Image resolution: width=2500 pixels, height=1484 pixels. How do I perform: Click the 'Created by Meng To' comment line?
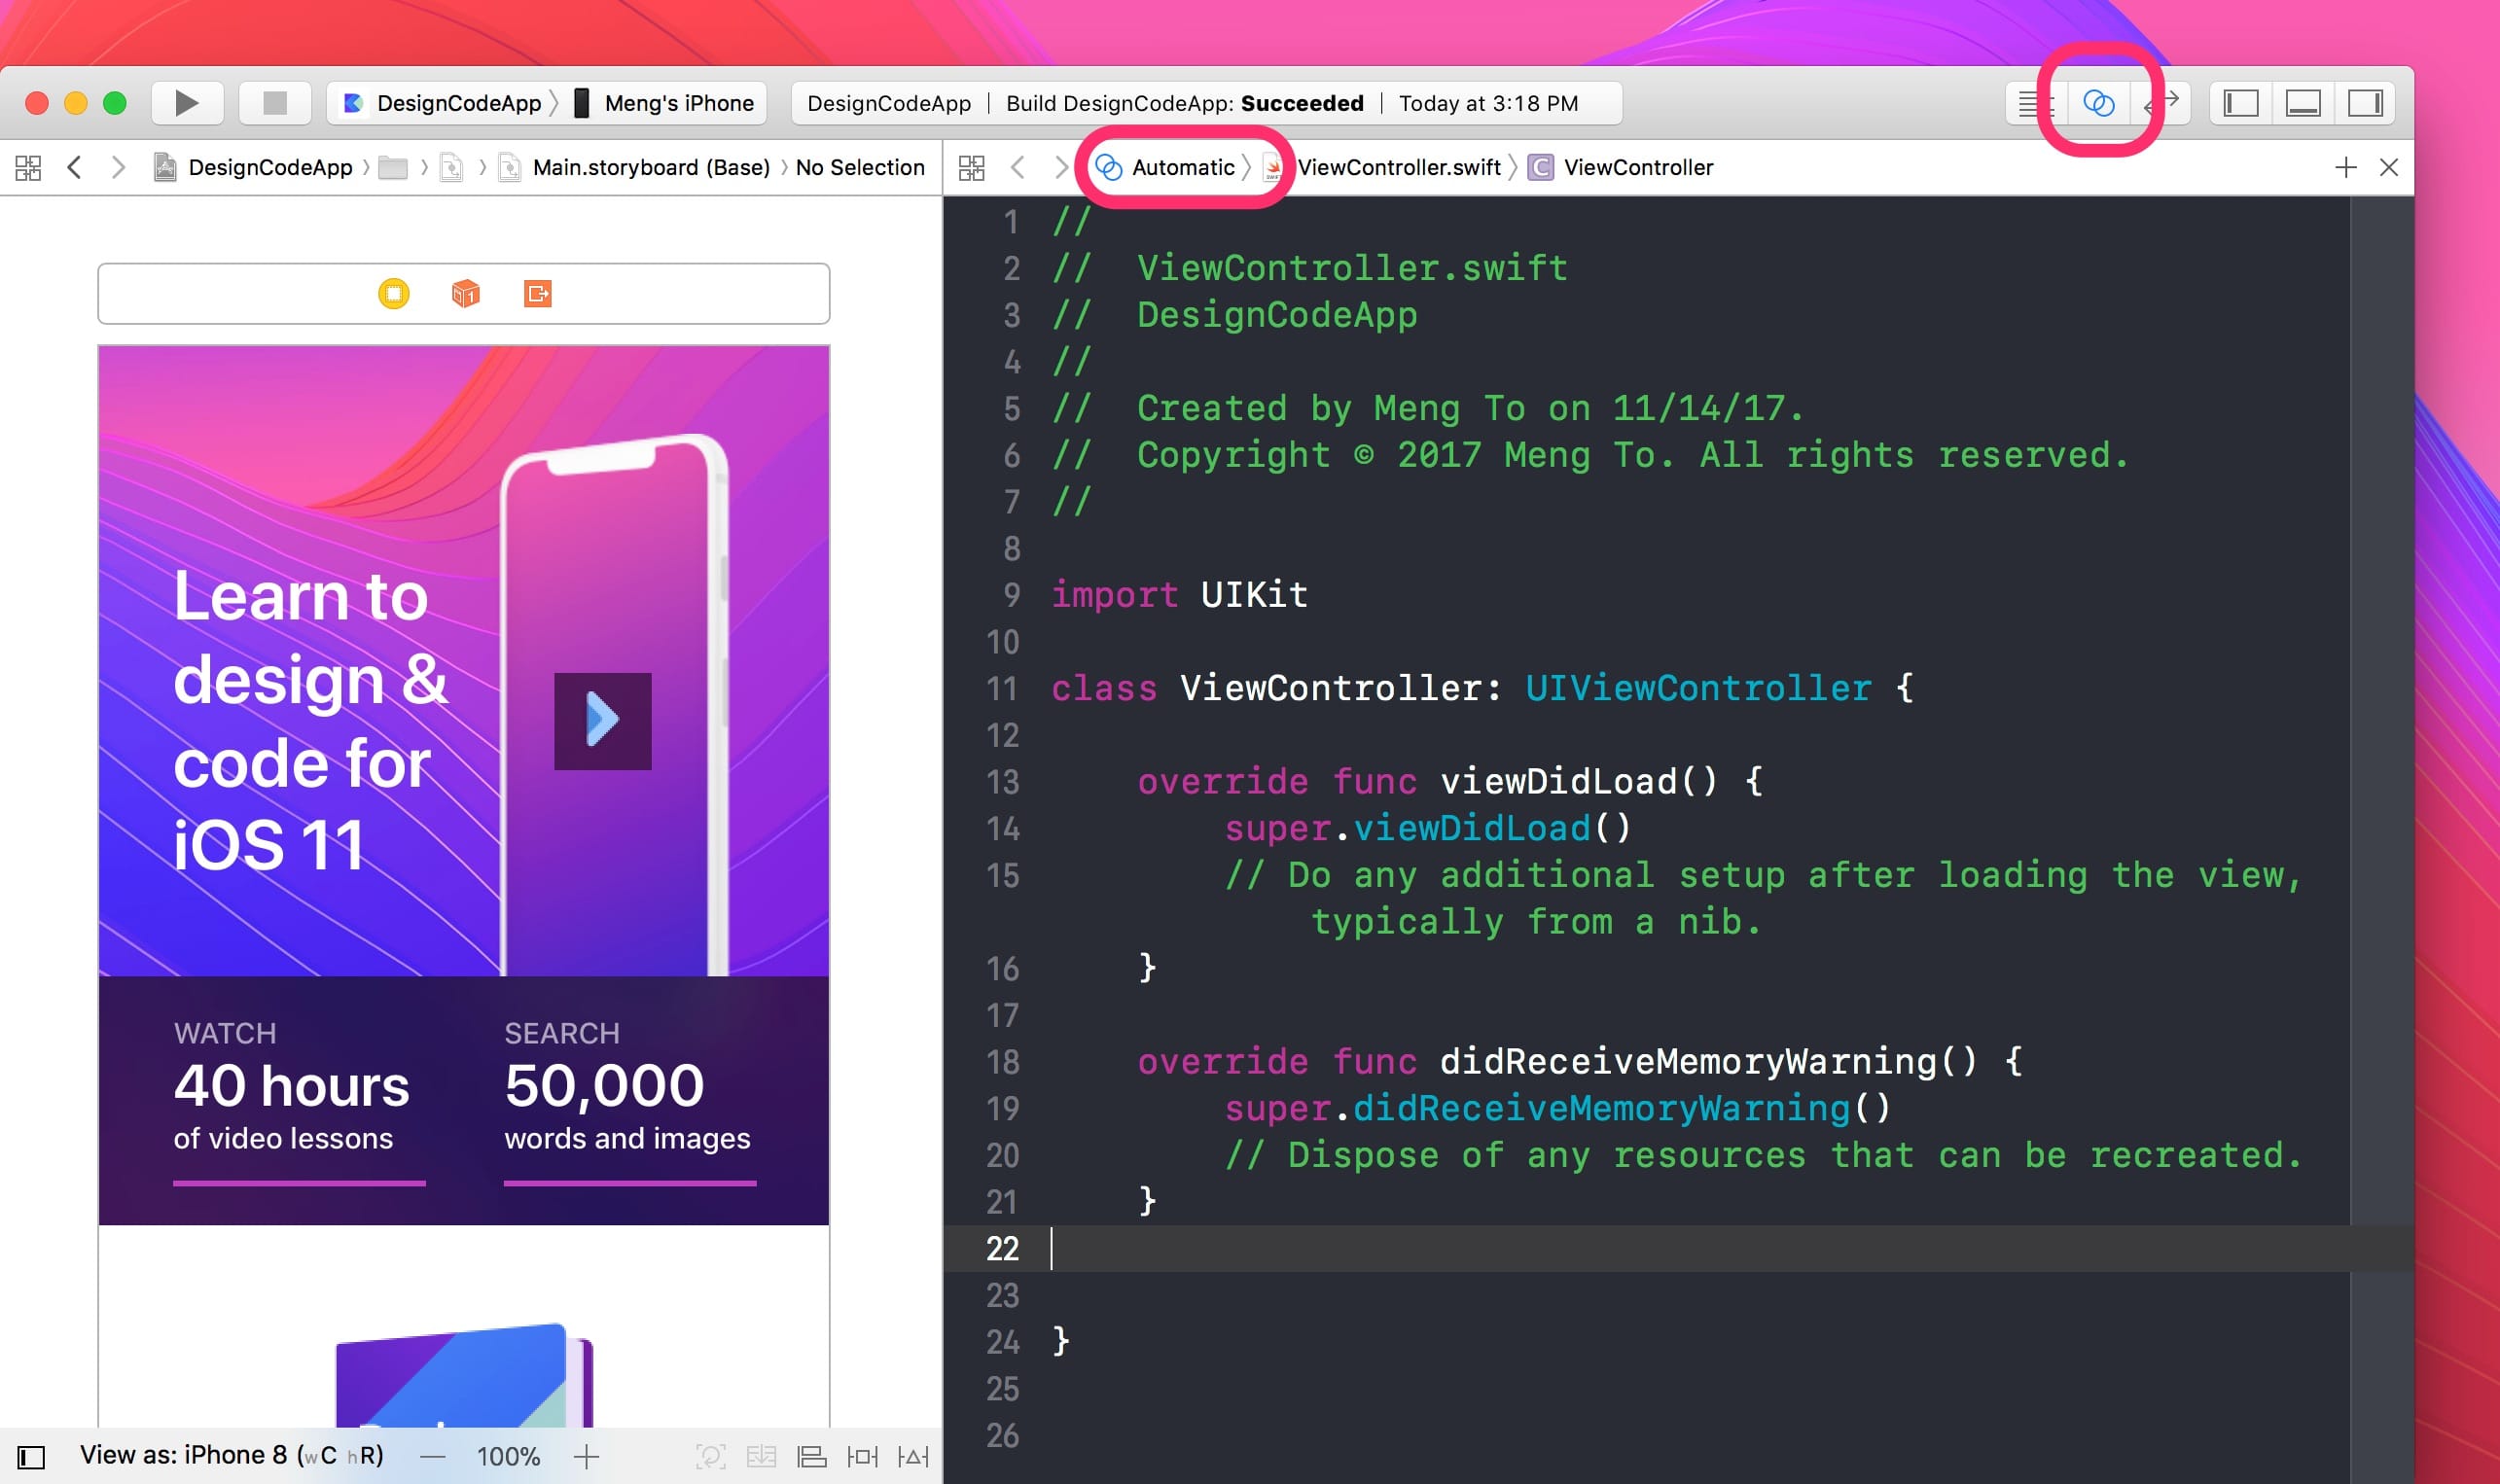pyautogui.click(x=1427, y=409)
